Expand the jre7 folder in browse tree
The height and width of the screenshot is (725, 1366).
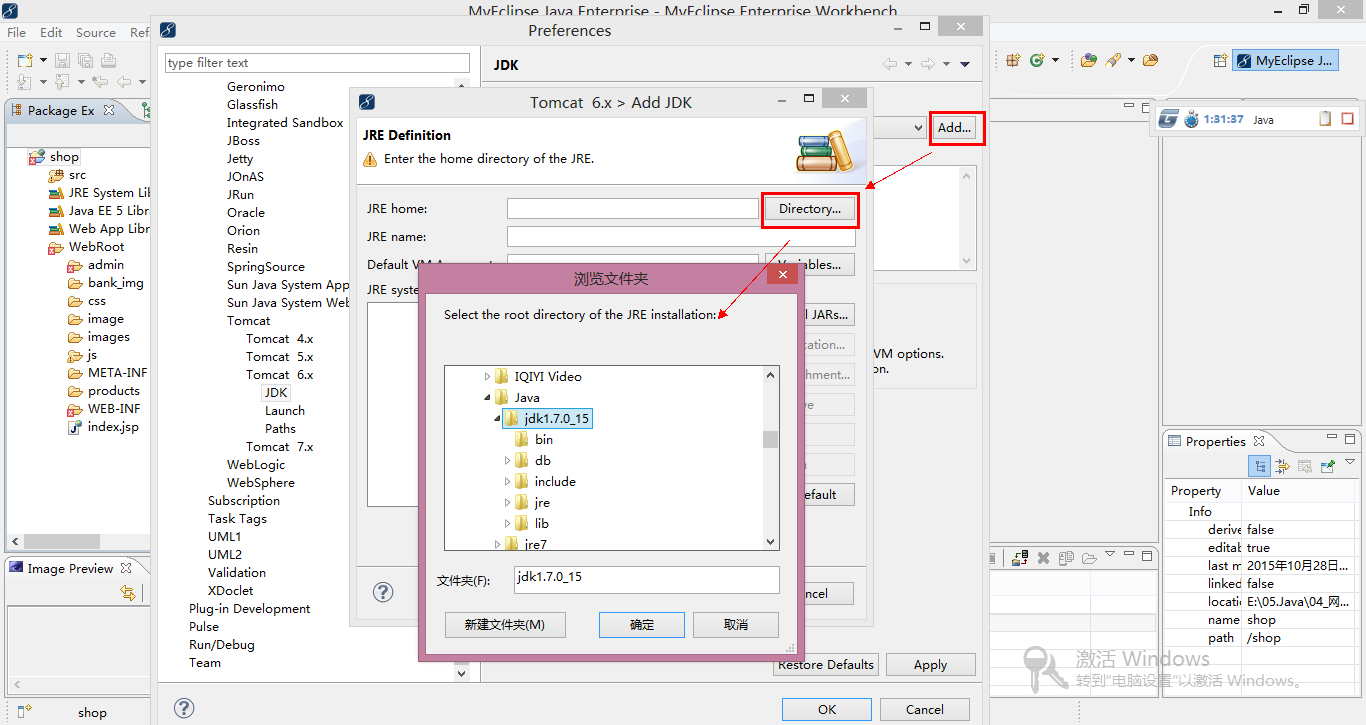click(x=498, y=545)
